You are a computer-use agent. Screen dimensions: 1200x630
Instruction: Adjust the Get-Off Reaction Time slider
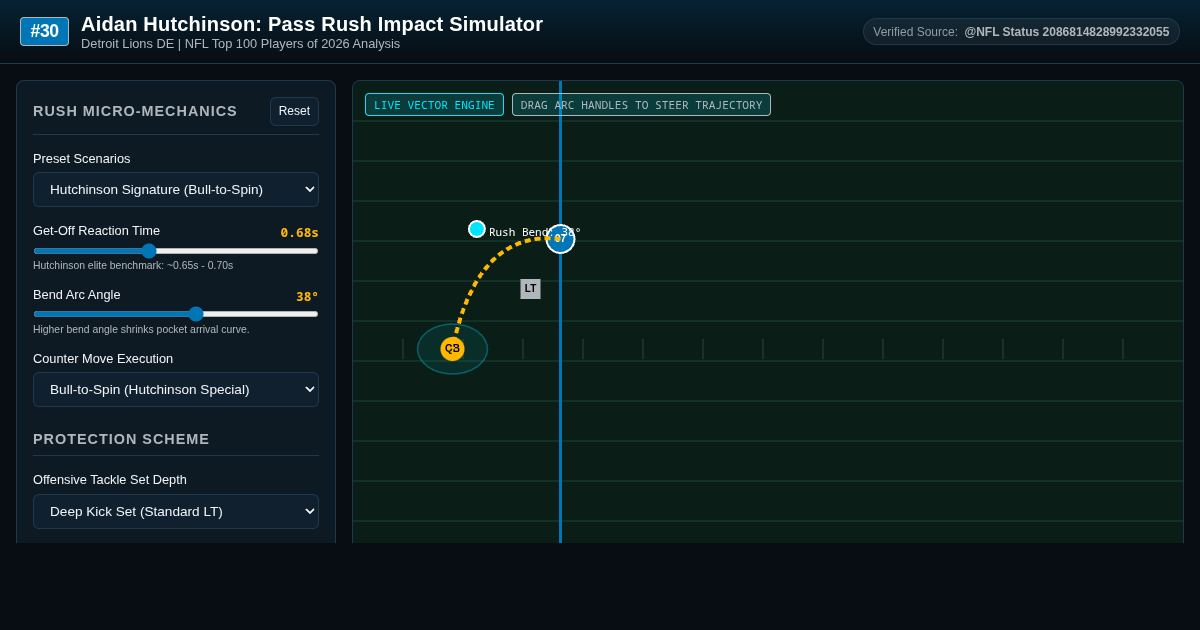[x=176, y=251]
